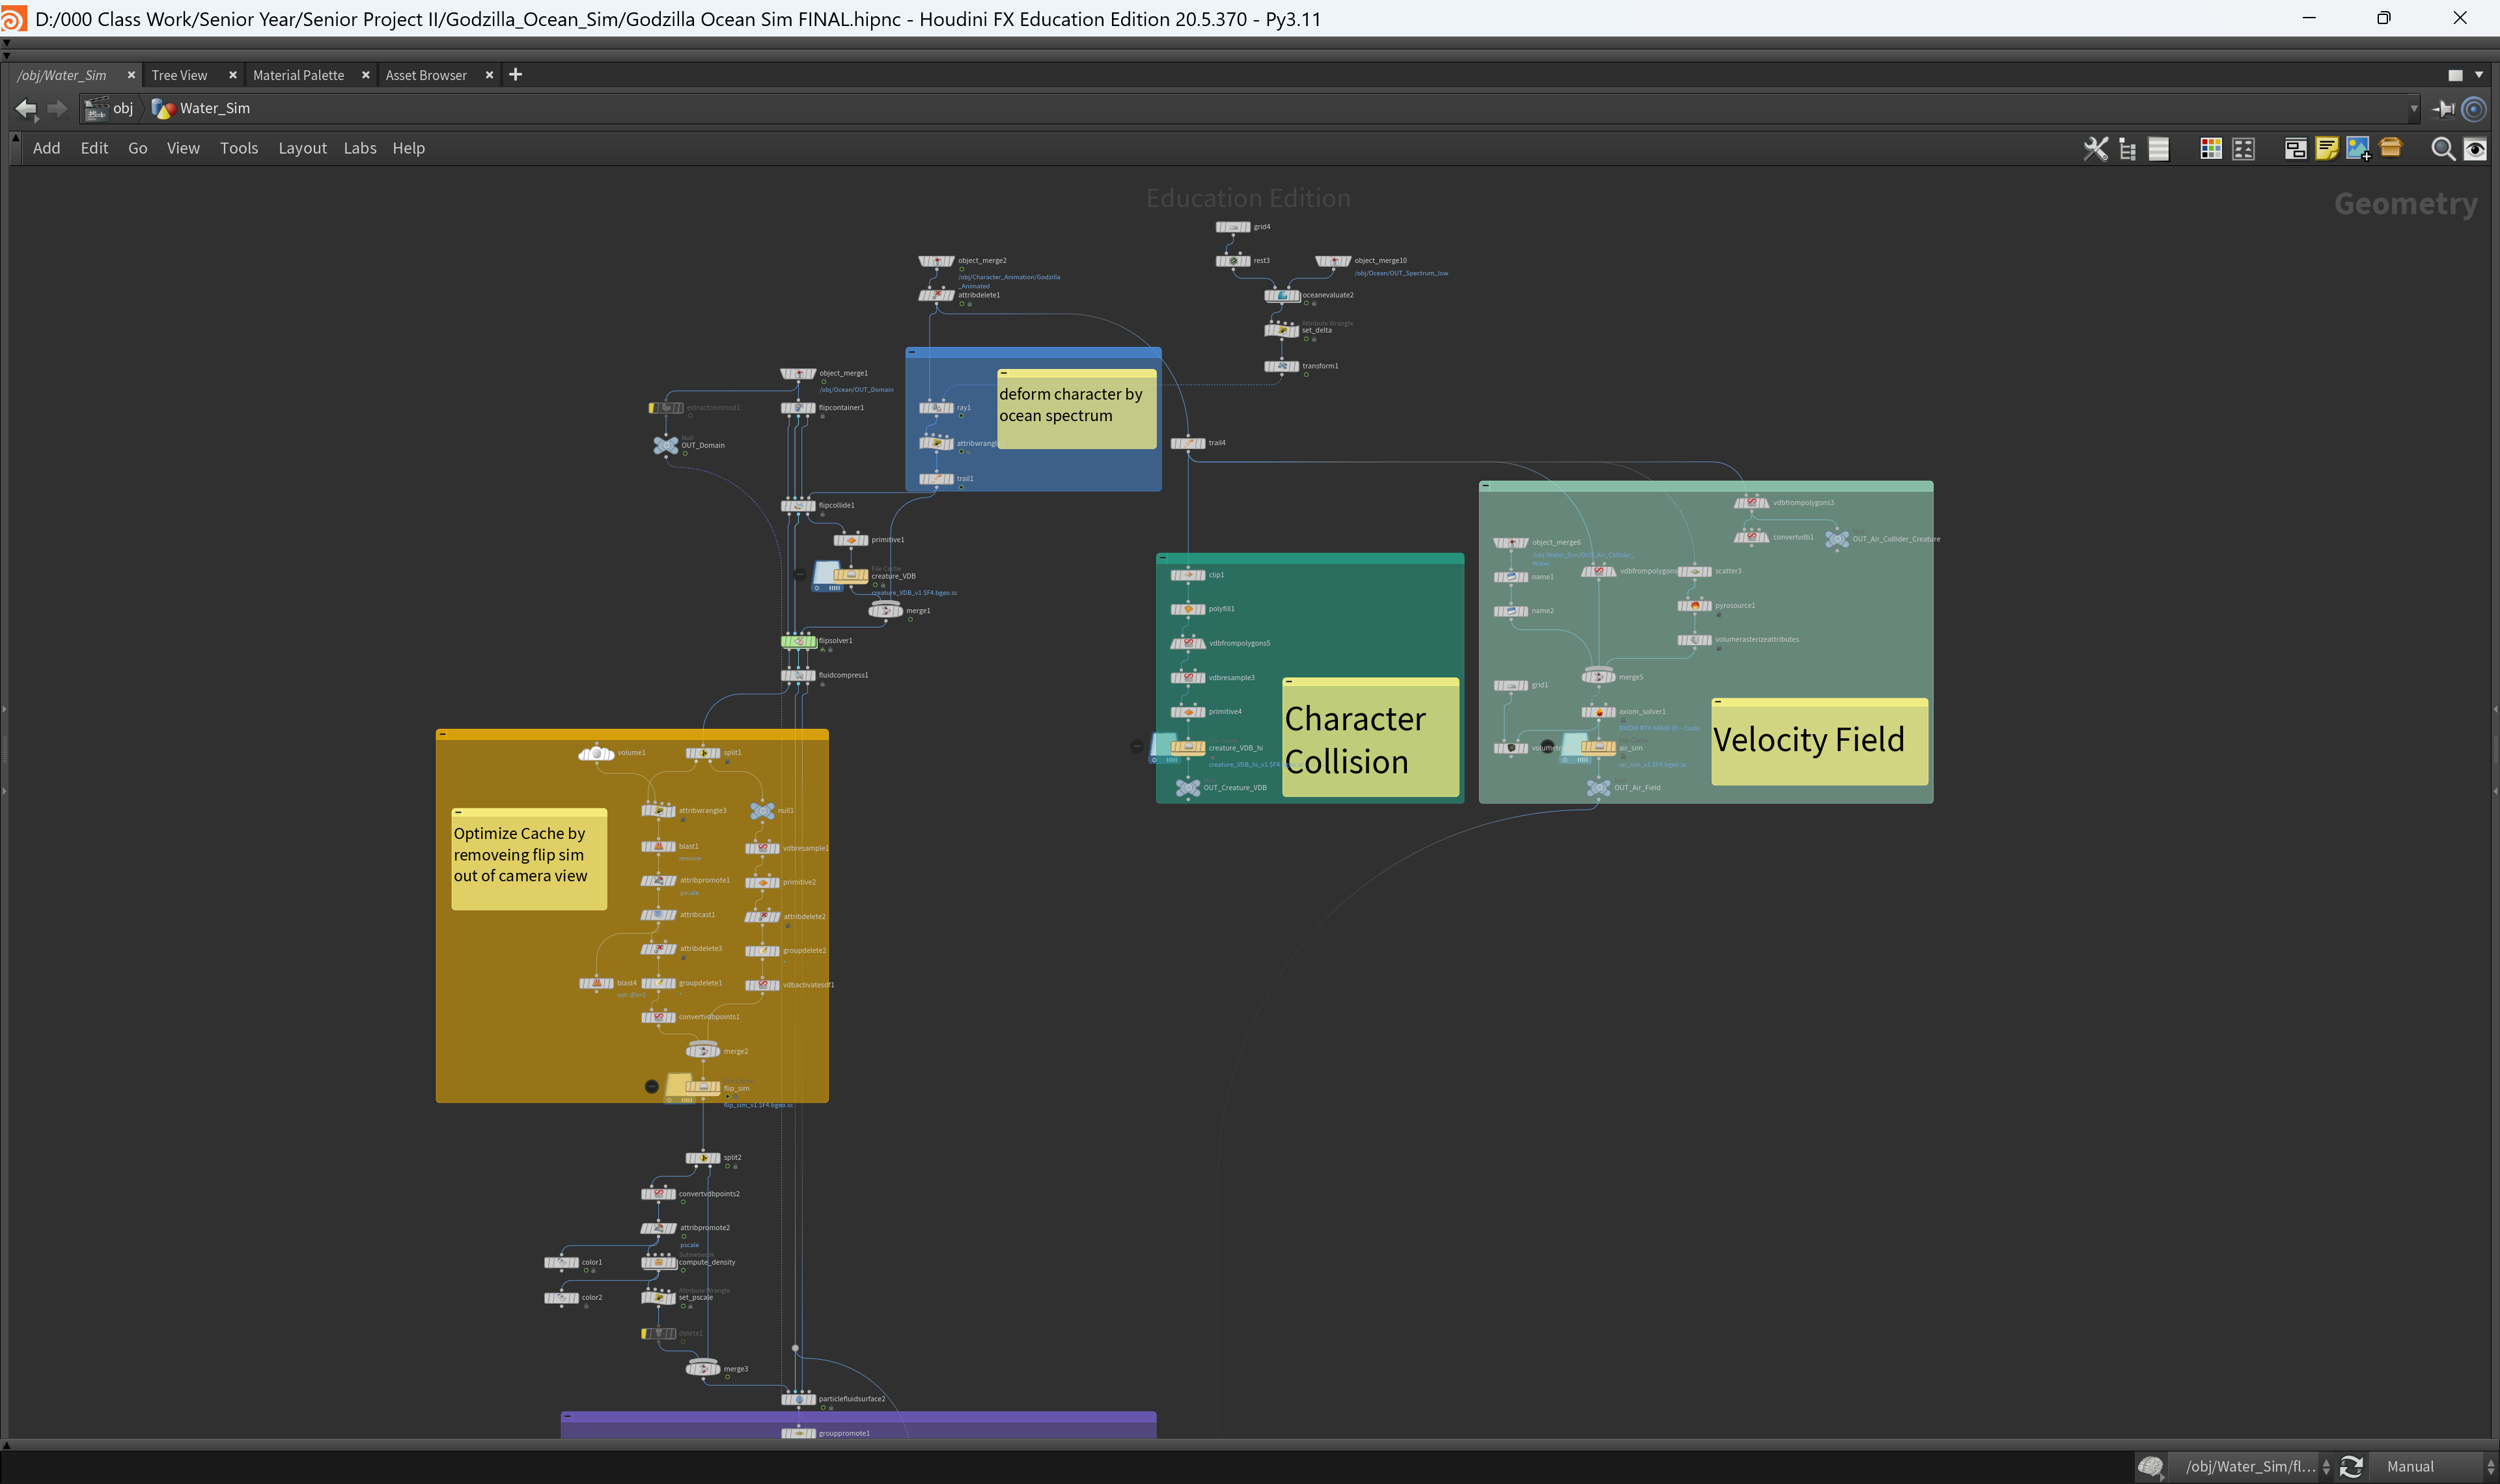2500x1484 pixels.
Task: Click the brain simulation menu icon
Action: point(2151,1467)
